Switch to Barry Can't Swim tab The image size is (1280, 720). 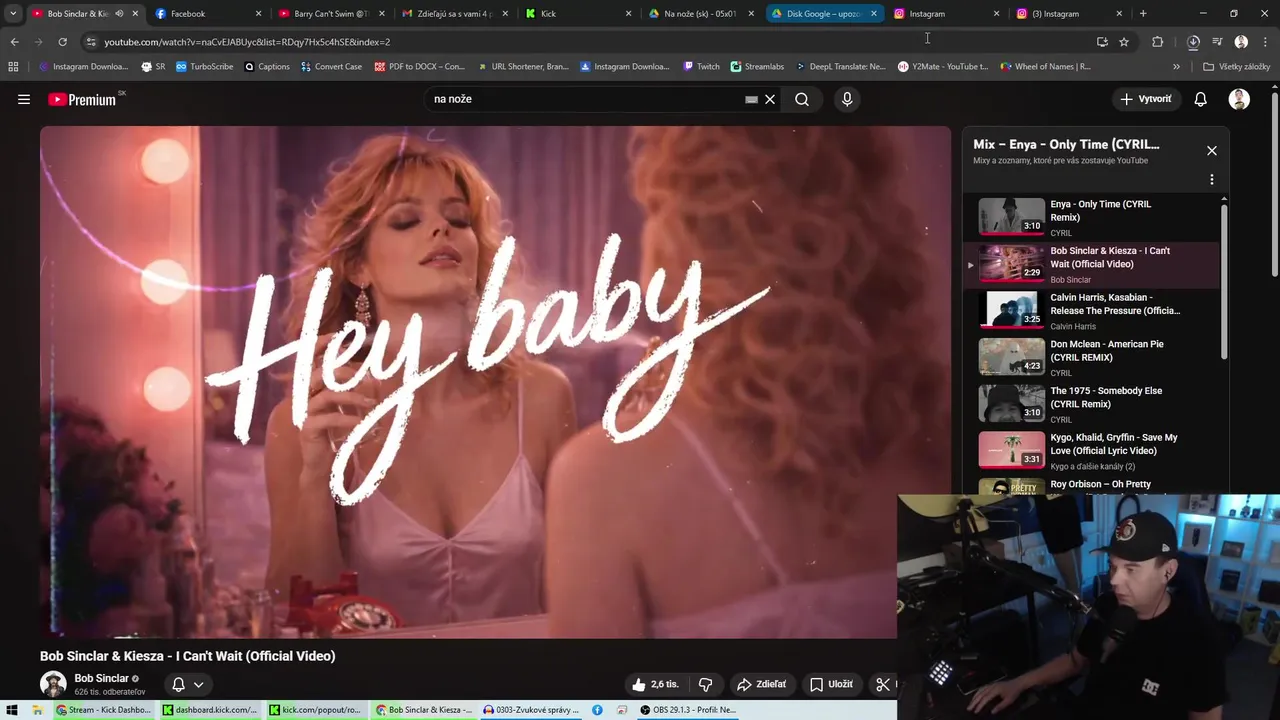click(x=331, y=14)
